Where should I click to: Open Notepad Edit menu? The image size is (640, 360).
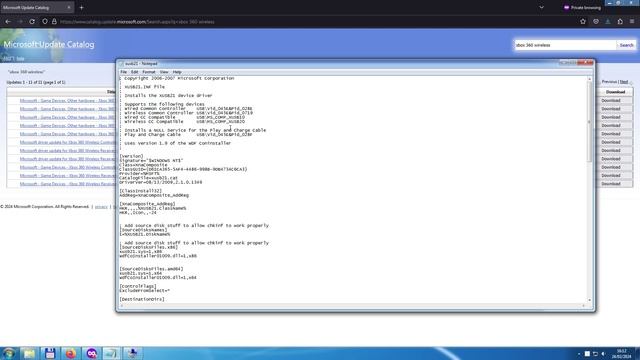[x=134, y=72]
